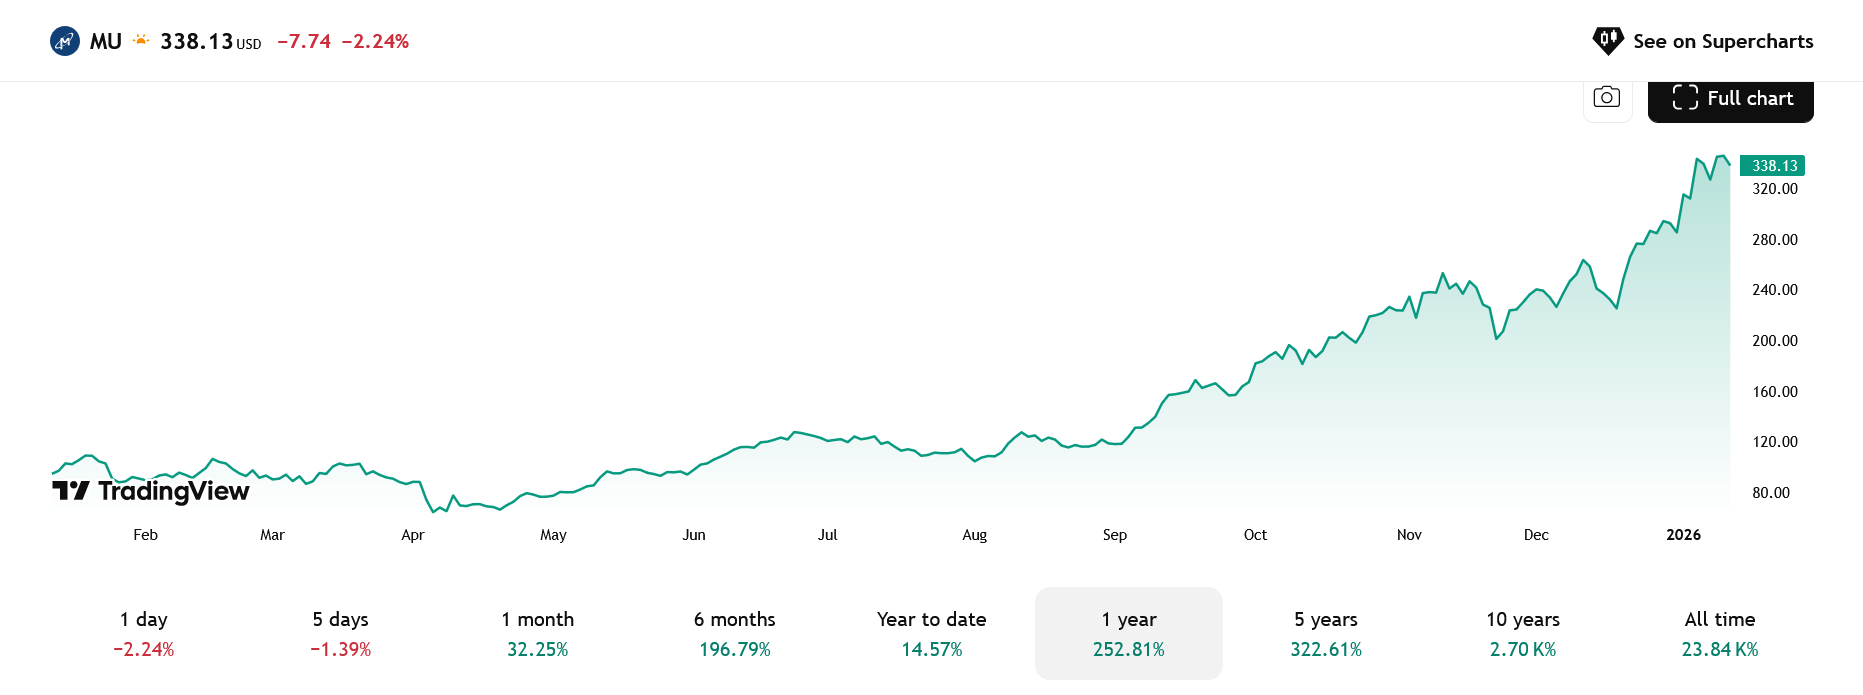Screen dimensions: 1863x695
Task: Switch to the 5 years range
Action: pos(1326,634)
